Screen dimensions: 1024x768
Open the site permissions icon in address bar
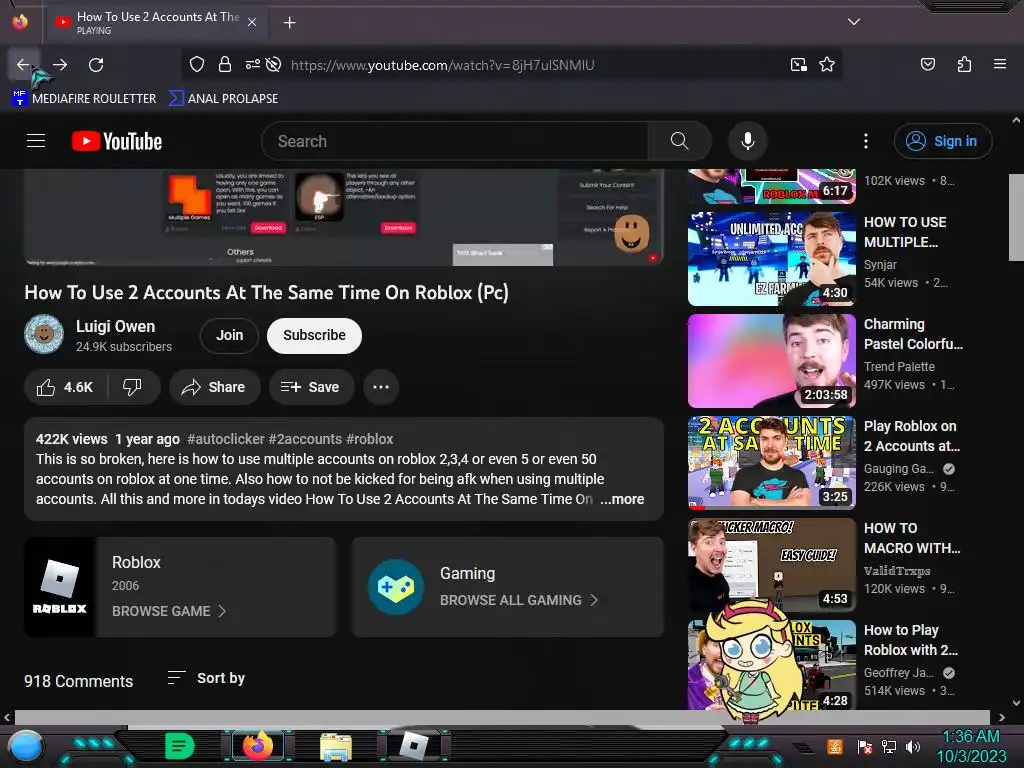click(252, 65)
